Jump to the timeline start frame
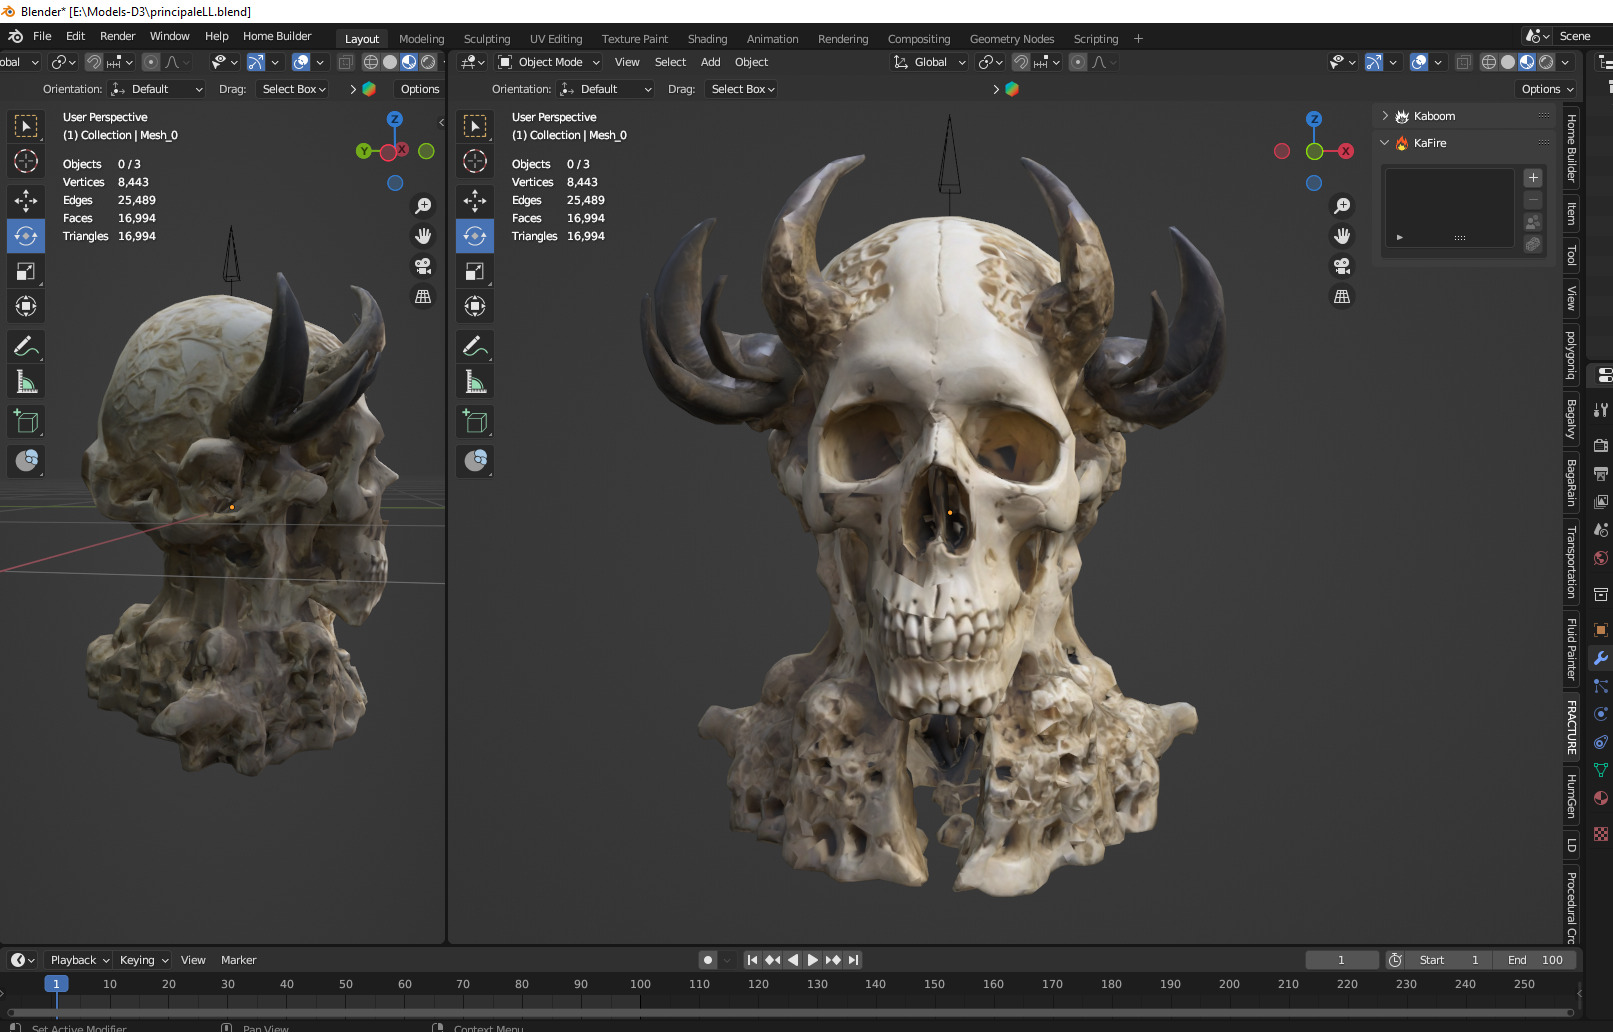Screen dimensions: 1613x1032 [x=752, y=960]
